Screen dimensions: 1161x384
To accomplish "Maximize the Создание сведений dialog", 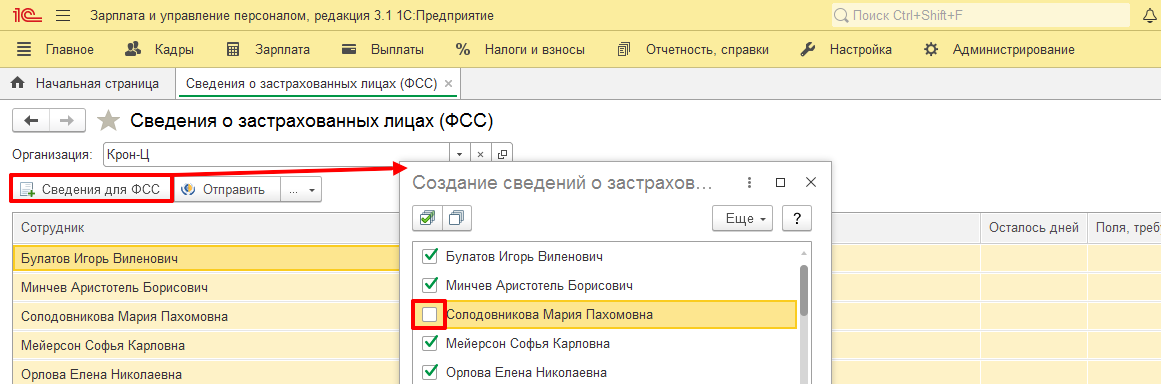I will [780, 183].
